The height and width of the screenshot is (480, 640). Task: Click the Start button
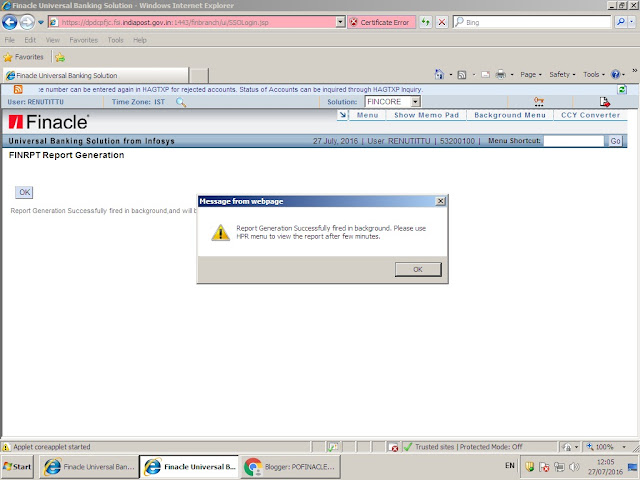coord(17,467)
